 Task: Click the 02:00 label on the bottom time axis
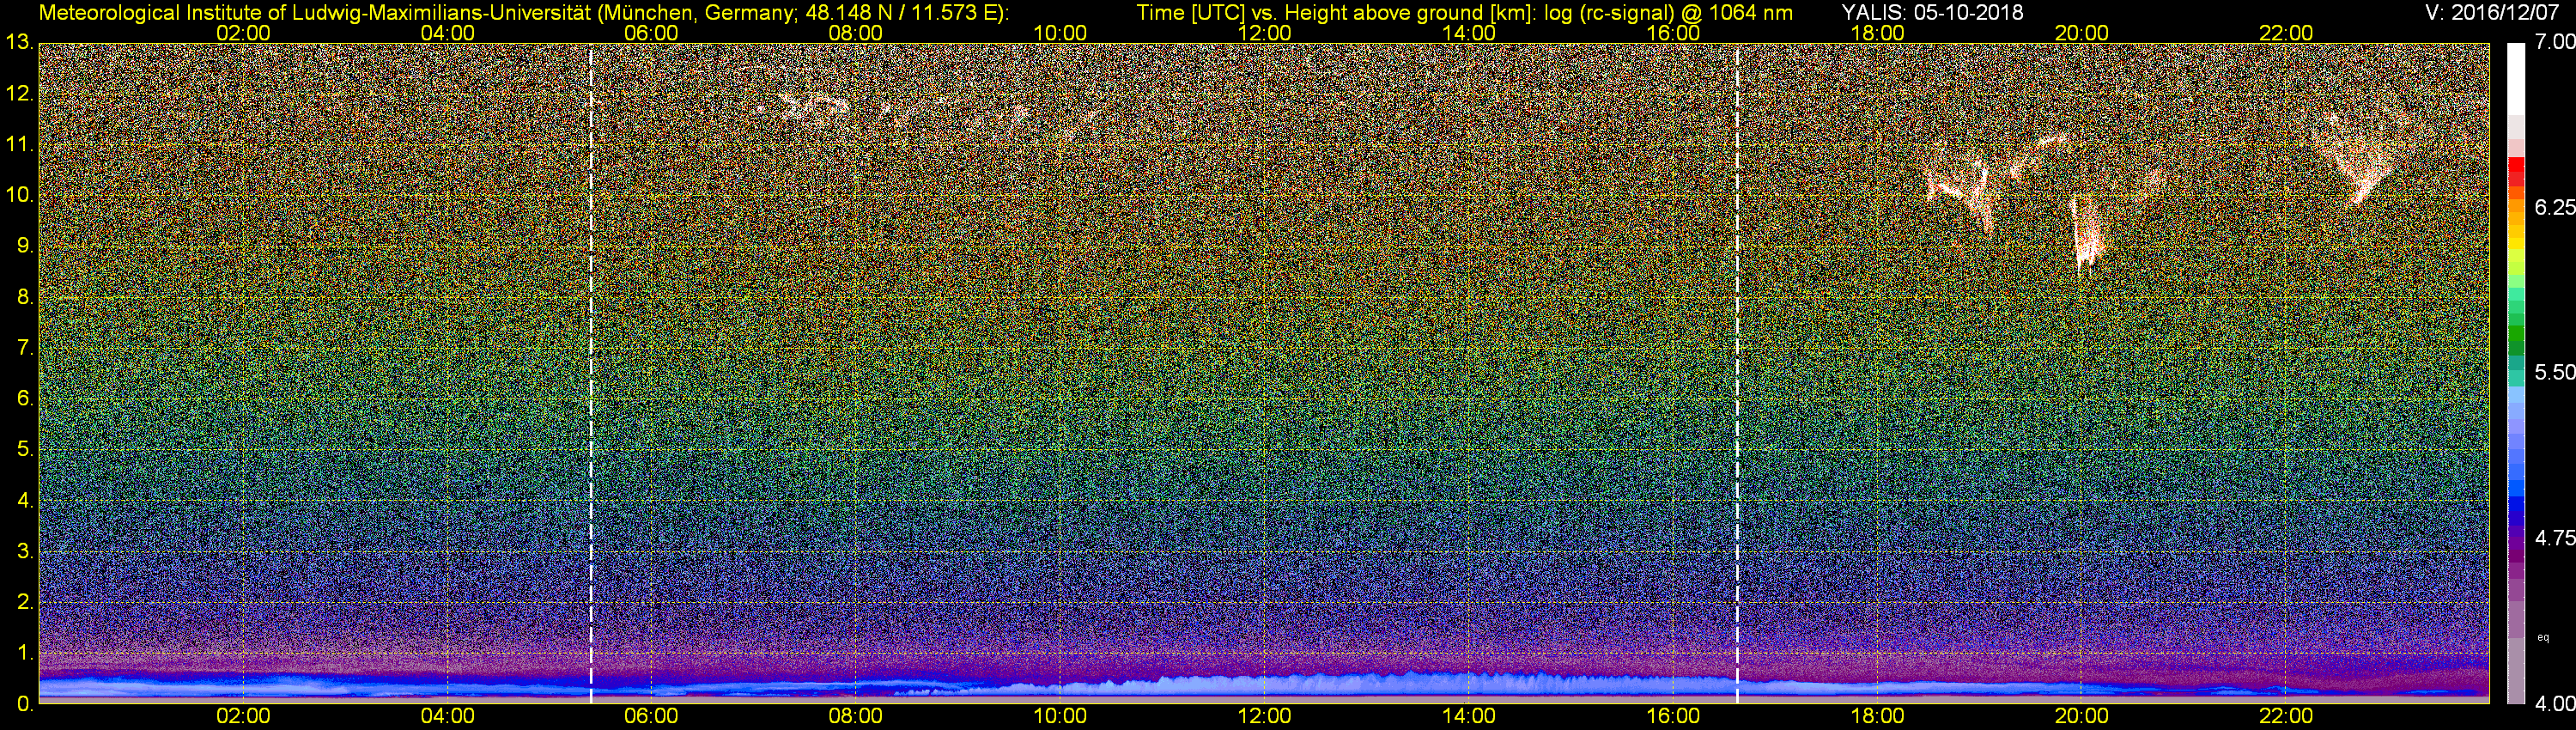click(x=243, y=716)
